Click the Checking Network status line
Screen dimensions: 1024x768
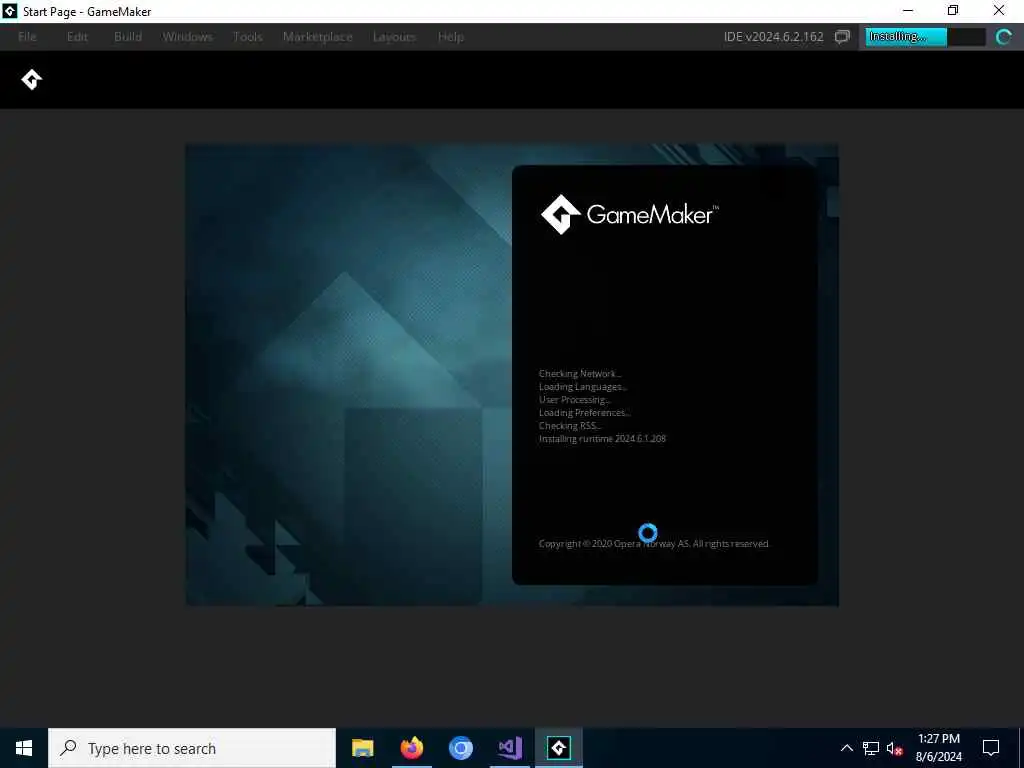pyautogui.click(x=580, y=374)
